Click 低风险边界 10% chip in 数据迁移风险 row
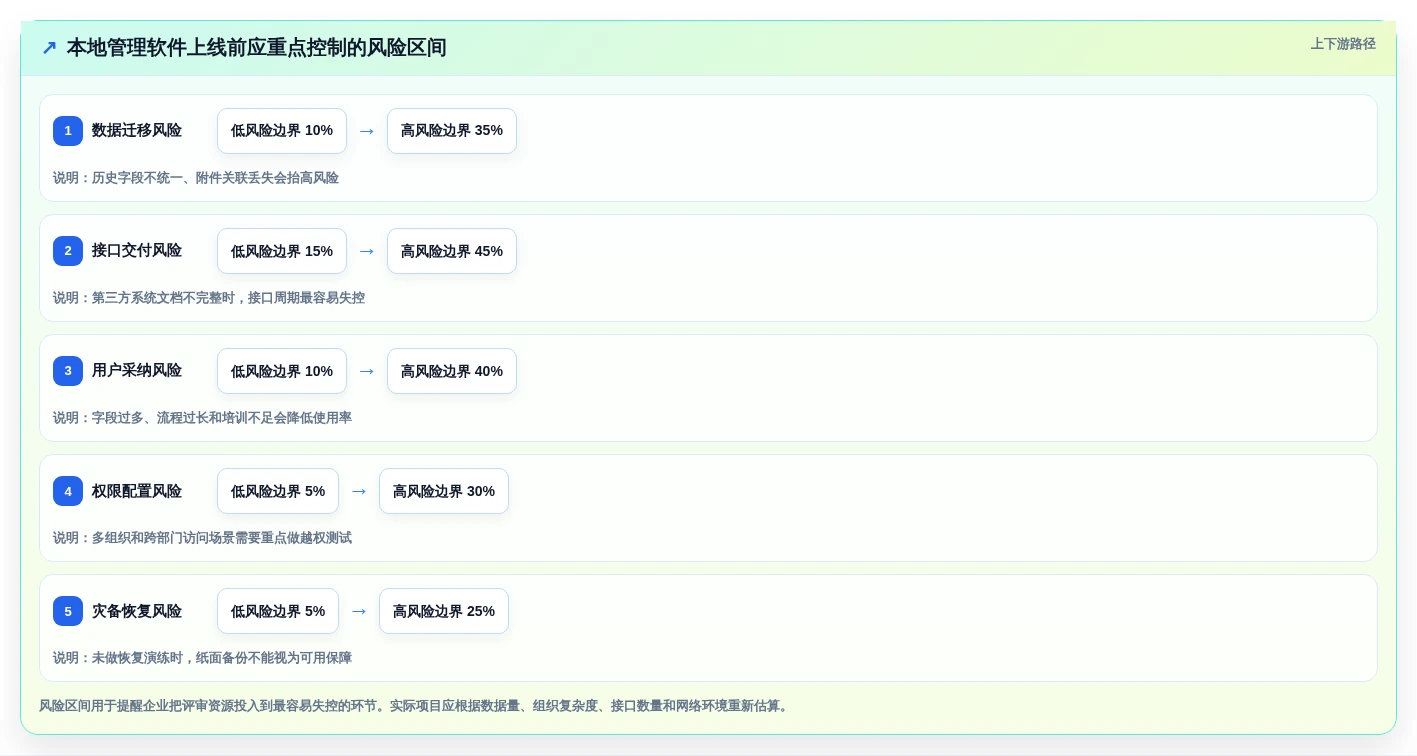1417x756 pixels. pyautogui.click(x=282, y=131)
